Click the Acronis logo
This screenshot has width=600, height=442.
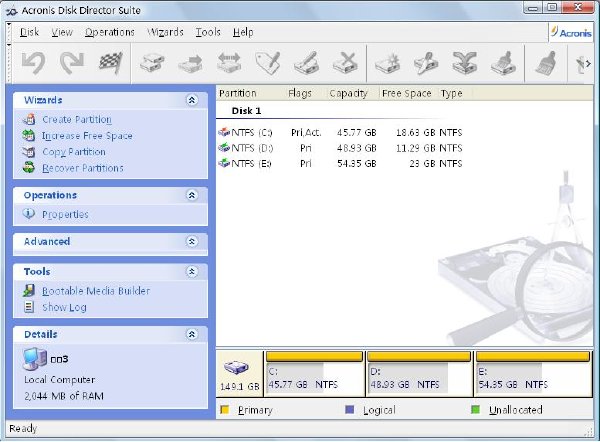(571, 33)
